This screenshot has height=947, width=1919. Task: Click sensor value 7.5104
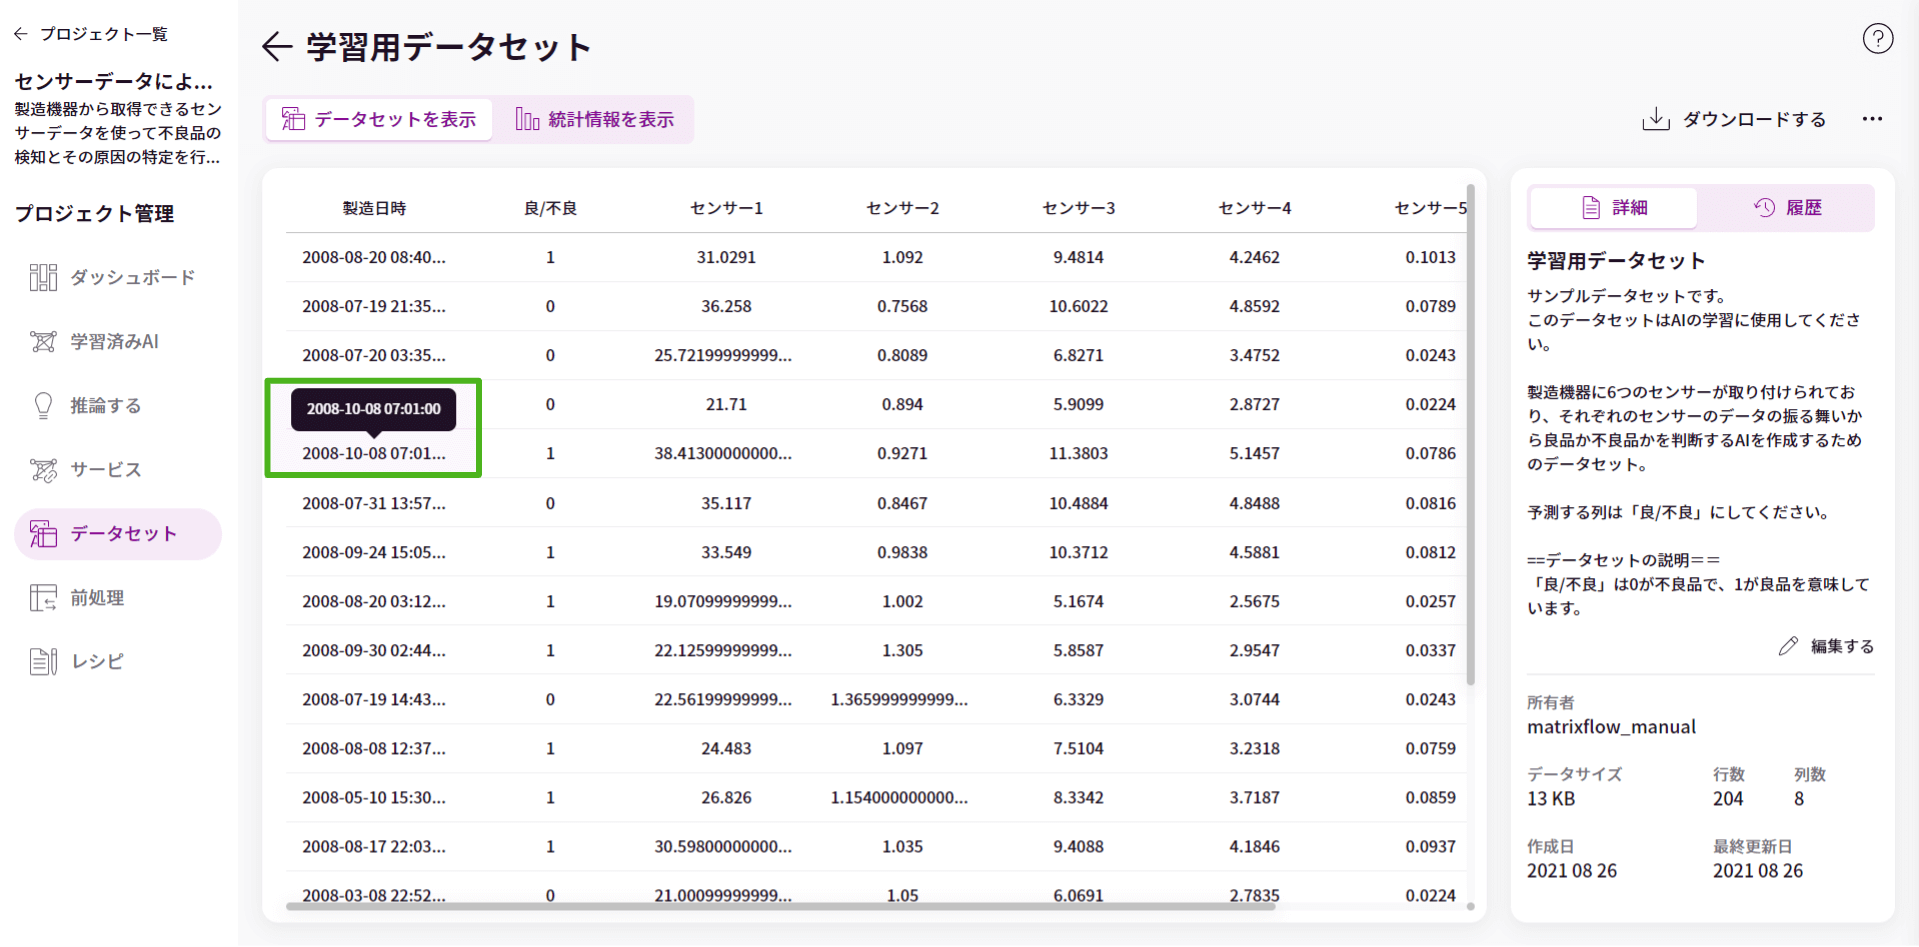point(1078,748)
